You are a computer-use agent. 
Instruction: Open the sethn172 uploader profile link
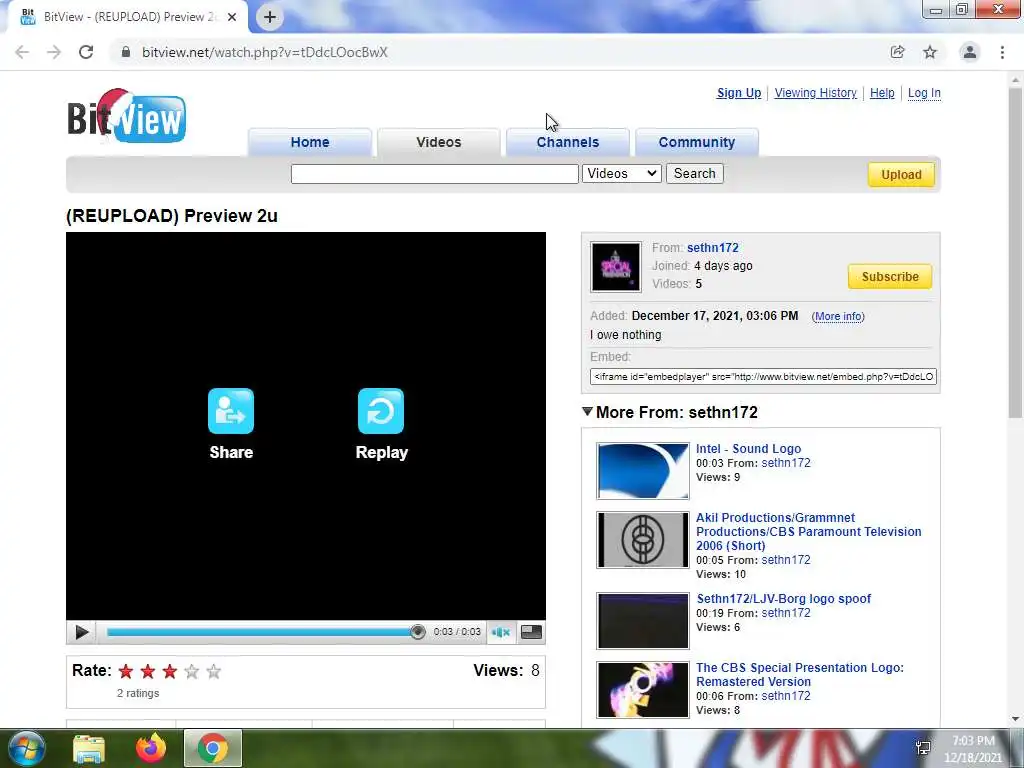point(712,248)
